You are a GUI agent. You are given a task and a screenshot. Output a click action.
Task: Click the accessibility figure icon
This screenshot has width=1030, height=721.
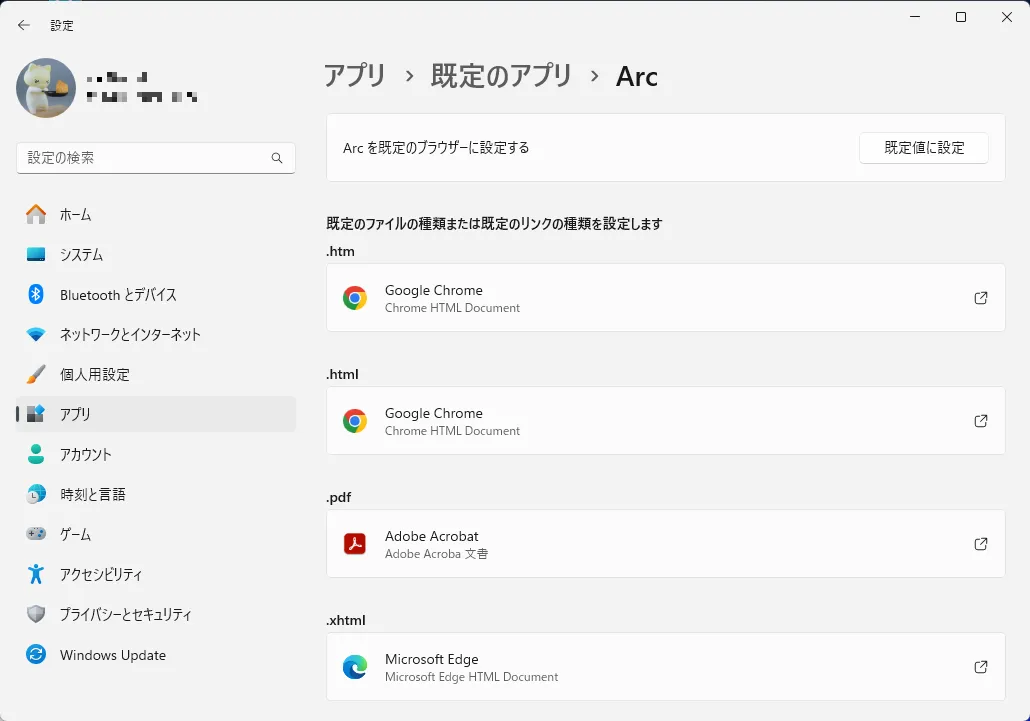(x=36, y=574)
